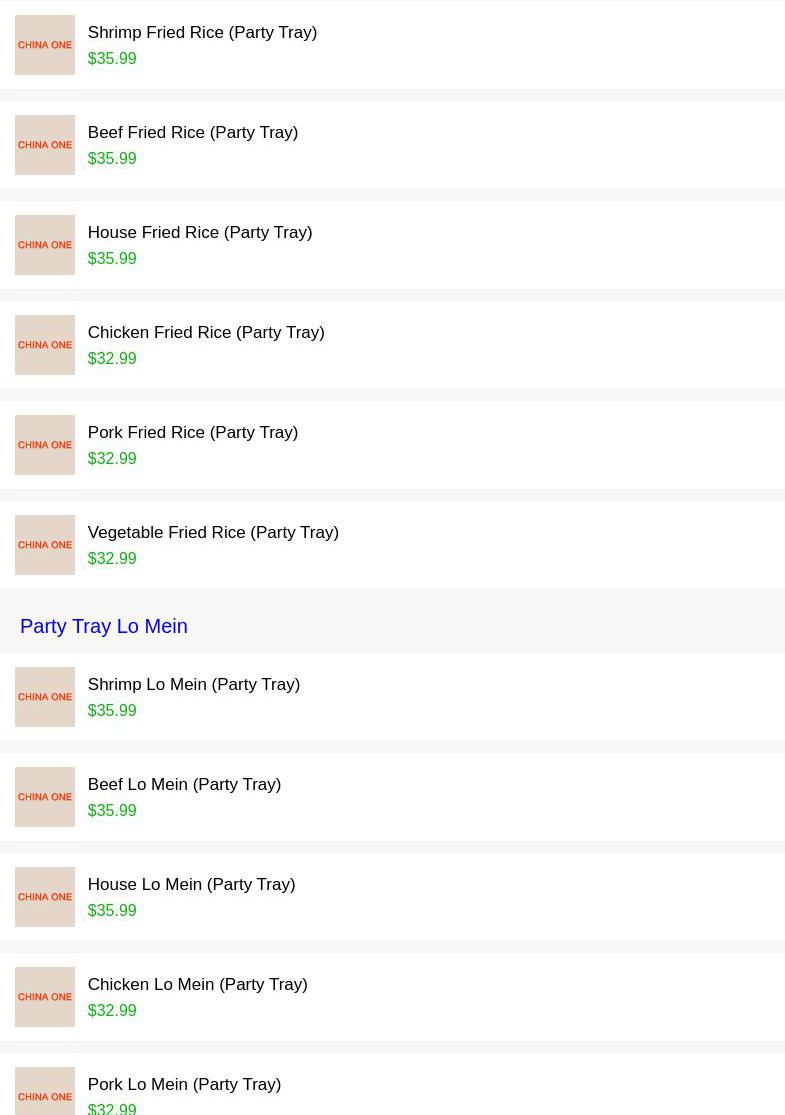Click the China One thumbnail beside Beef Fried Rice
The height and width of the screenshot is (1115, 785).
[x=45, y=145]
